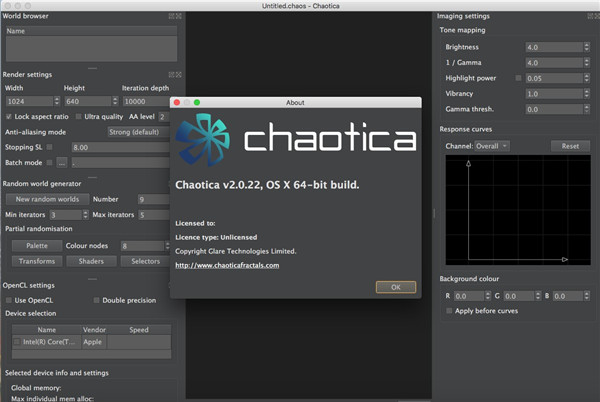Float the Render settings panel icon

[x=171, y=75]
